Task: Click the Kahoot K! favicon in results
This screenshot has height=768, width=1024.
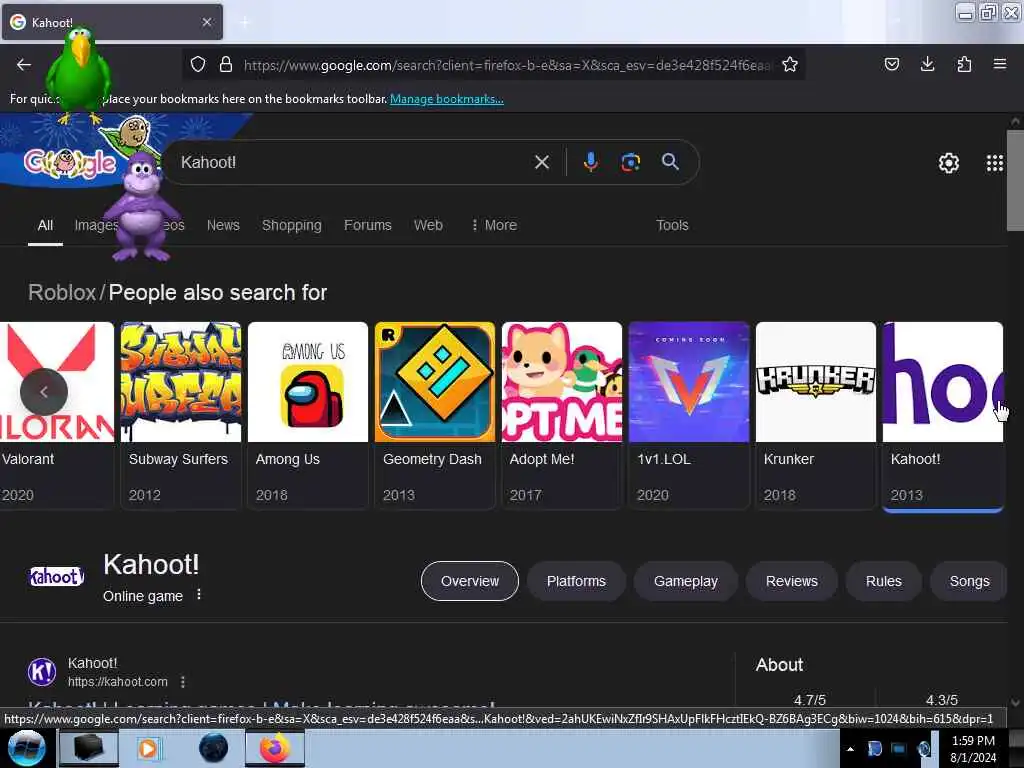Action: click(x=42, y=672)
